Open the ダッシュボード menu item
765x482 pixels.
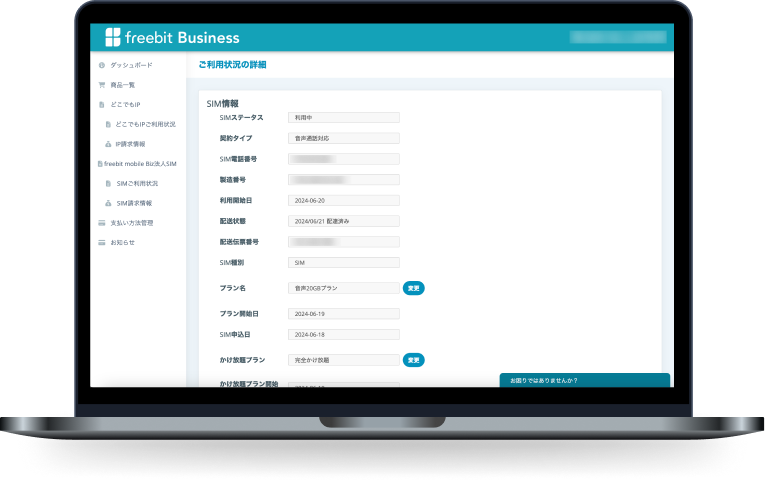[132, 65]
